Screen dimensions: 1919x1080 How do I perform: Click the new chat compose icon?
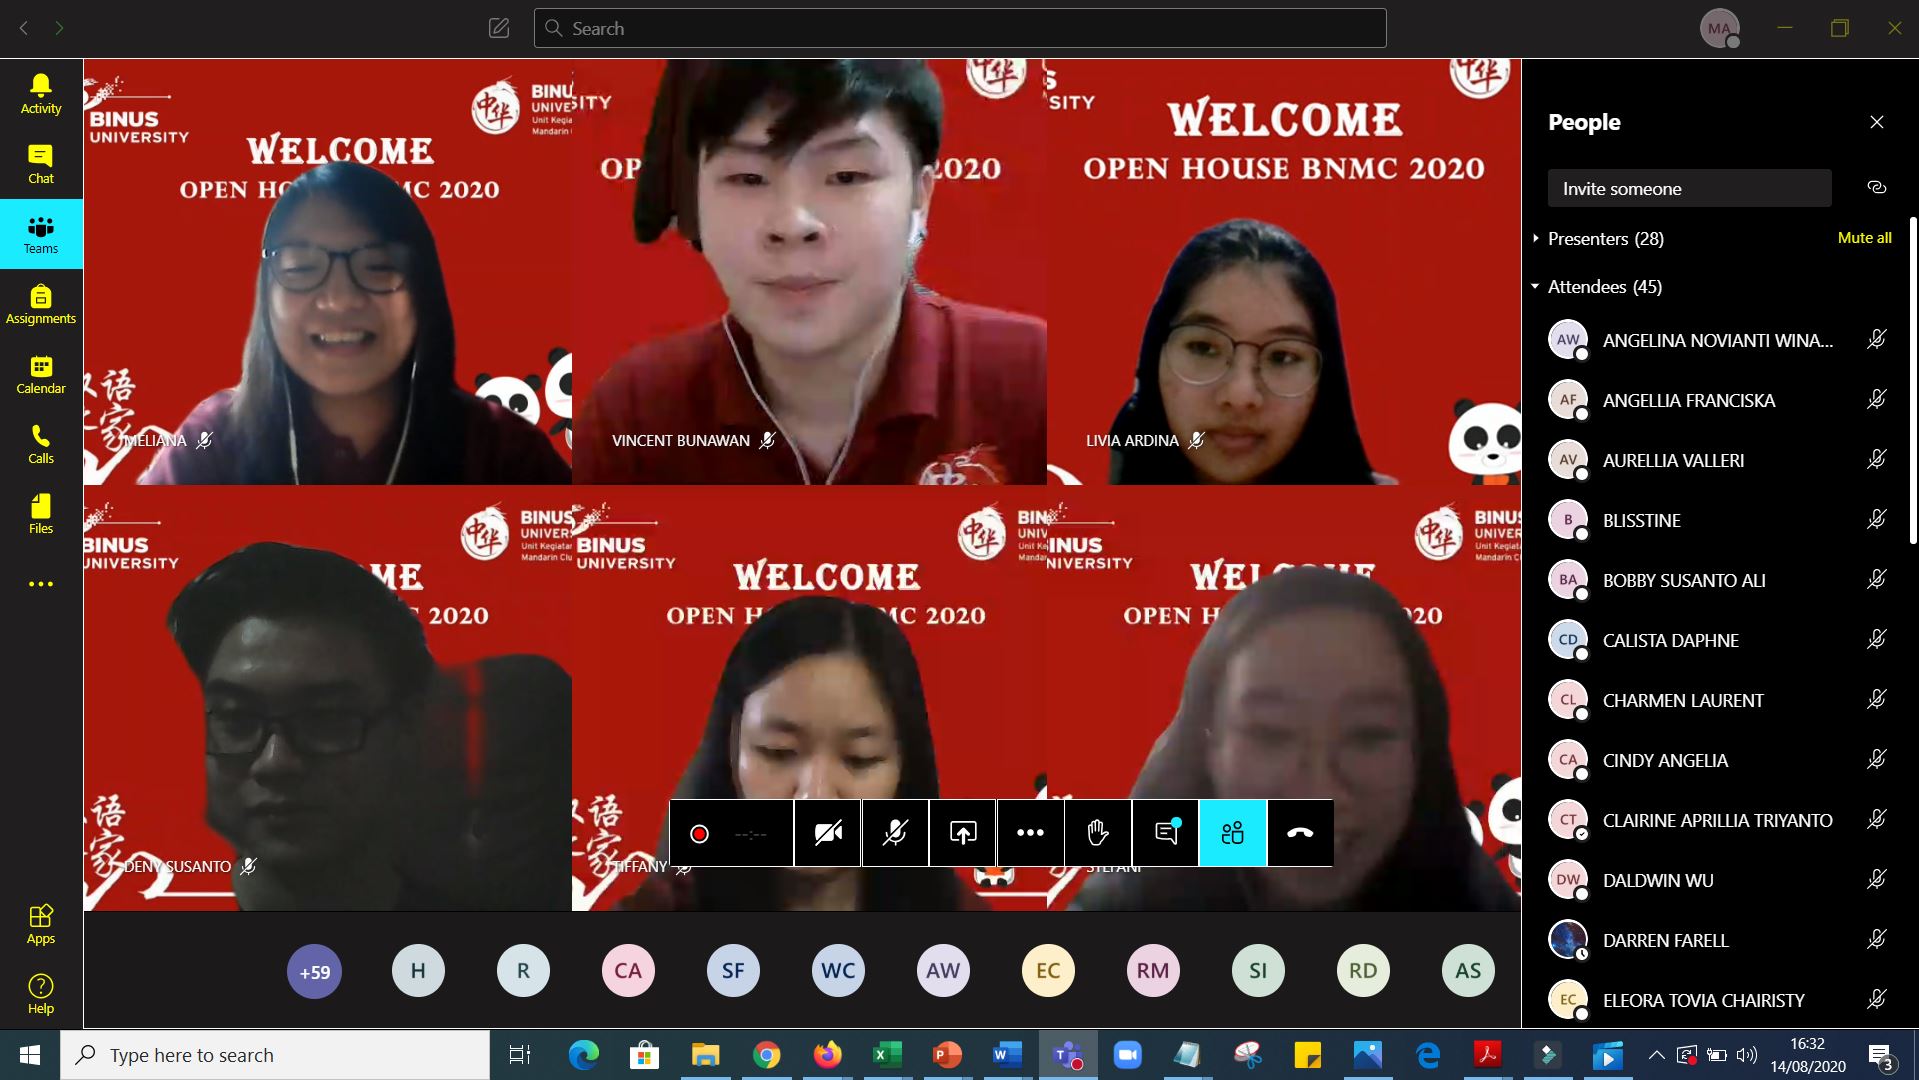click(x=499, y=28)
